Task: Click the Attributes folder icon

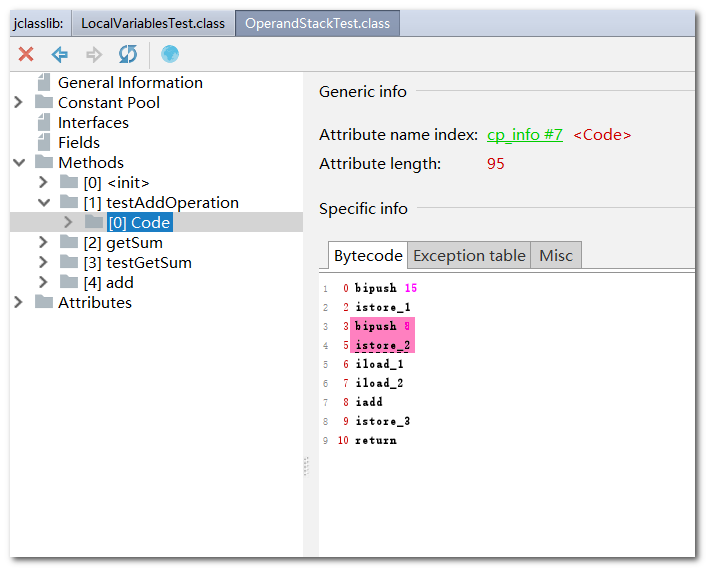Action: [43, 303]
